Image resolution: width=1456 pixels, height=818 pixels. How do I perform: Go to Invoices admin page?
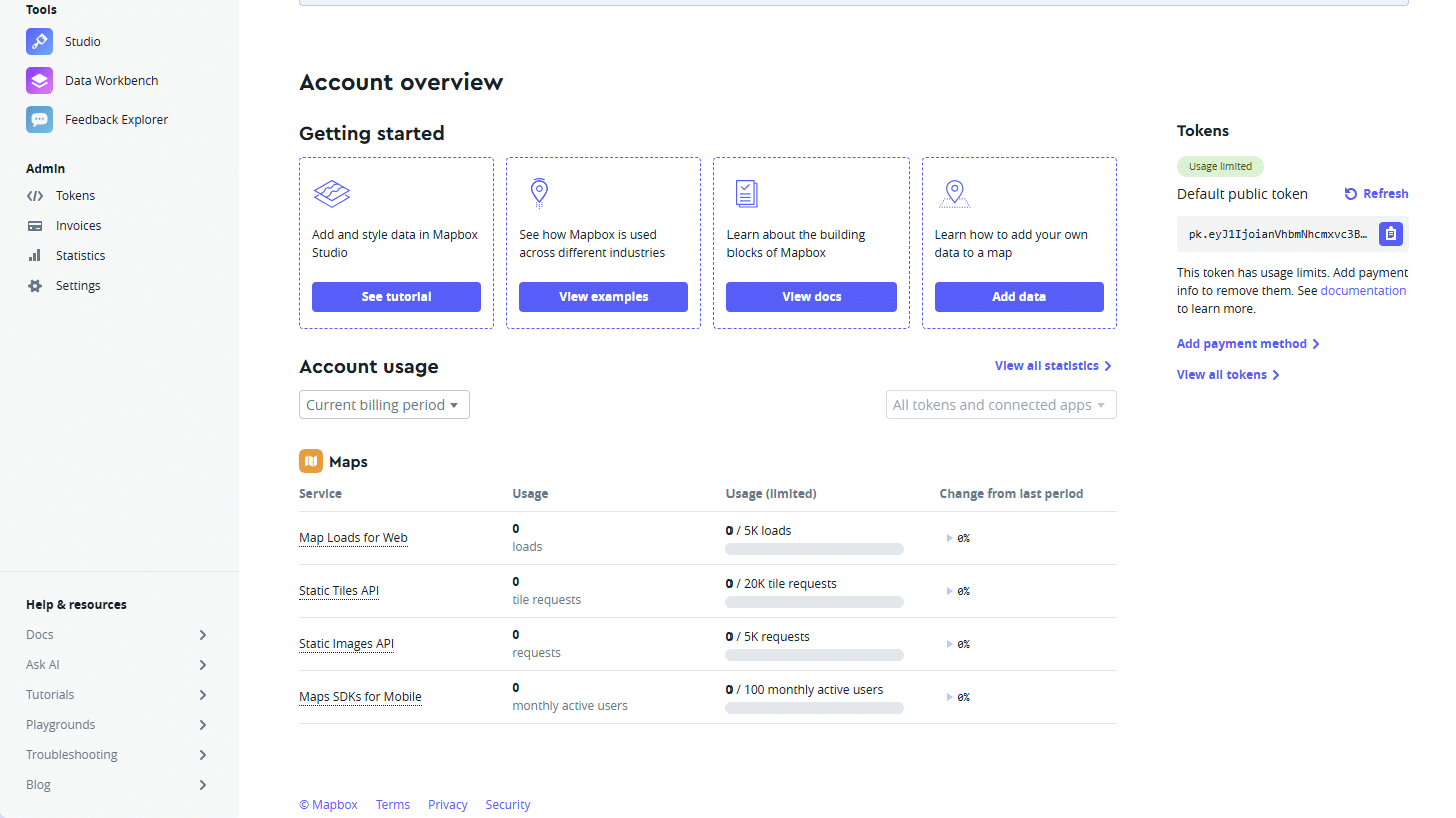(x=79, y=226)
